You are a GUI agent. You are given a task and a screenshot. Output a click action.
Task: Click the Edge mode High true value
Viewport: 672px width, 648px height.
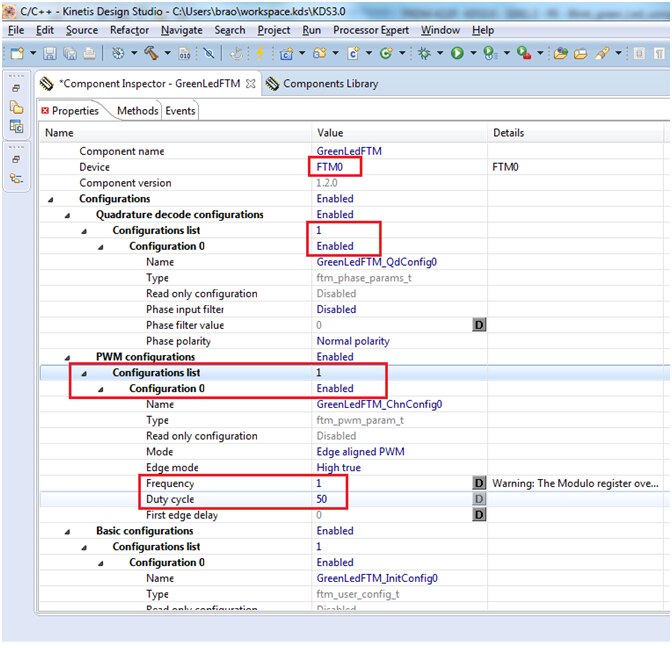pos(339,467)
